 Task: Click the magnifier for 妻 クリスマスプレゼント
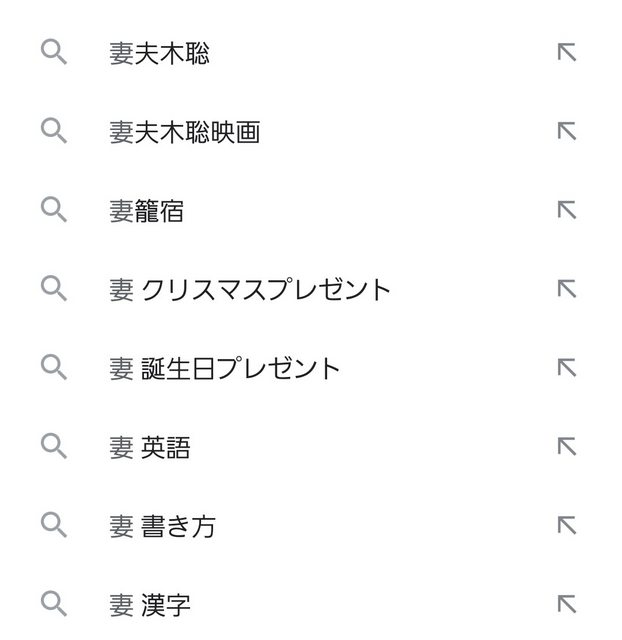point(54,288)
